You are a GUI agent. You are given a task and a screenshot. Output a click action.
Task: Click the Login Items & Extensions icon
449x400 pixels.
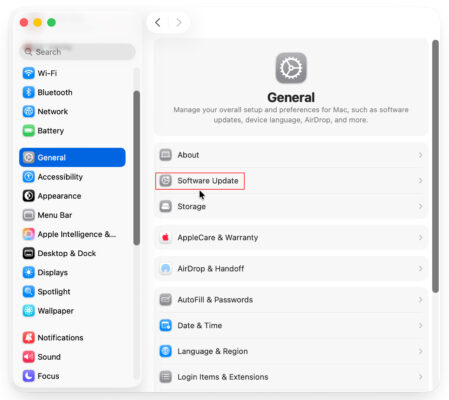click(166, 377)
